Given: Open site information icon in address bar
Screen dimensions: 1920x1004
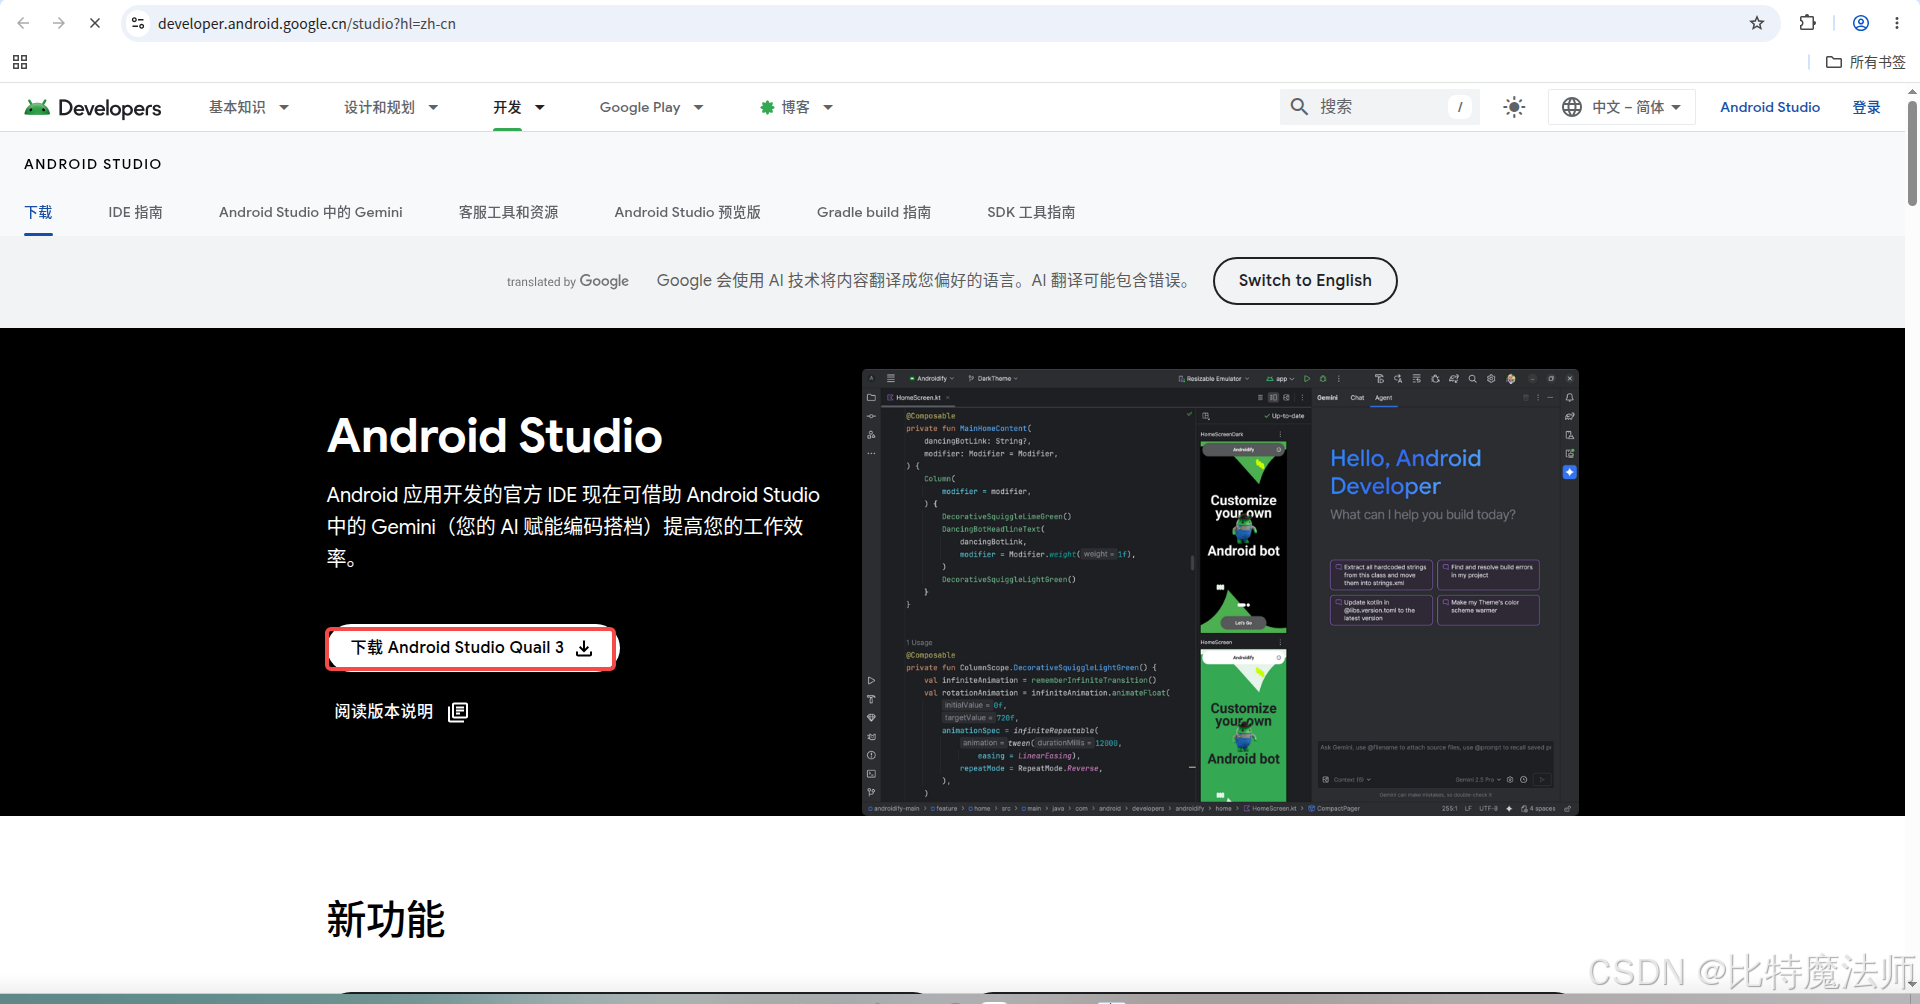Looking at the screenshot, I should pos(138,23).
